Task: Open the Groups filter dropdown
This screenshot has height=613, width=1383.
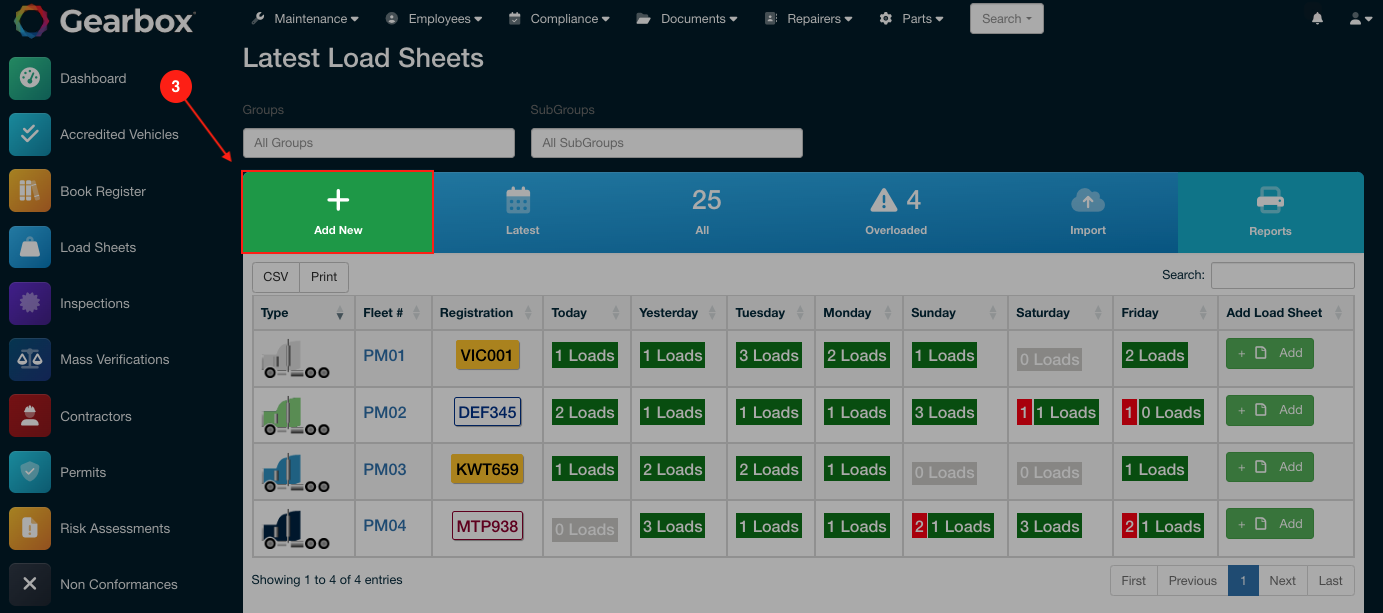Action: click(x=378, y=142)
